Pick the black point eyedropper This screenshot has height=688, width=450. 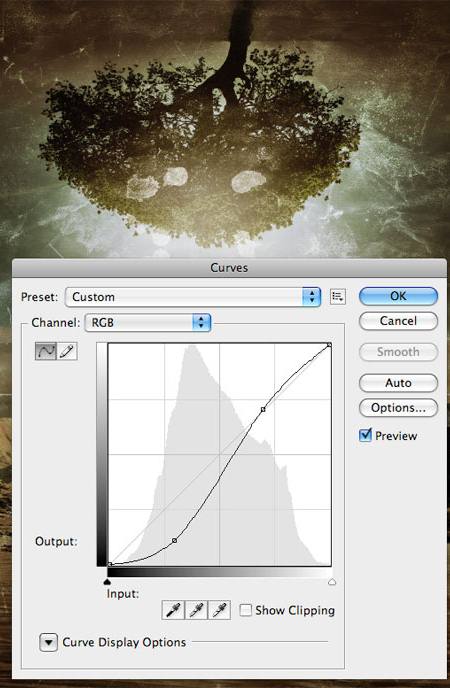173,610
